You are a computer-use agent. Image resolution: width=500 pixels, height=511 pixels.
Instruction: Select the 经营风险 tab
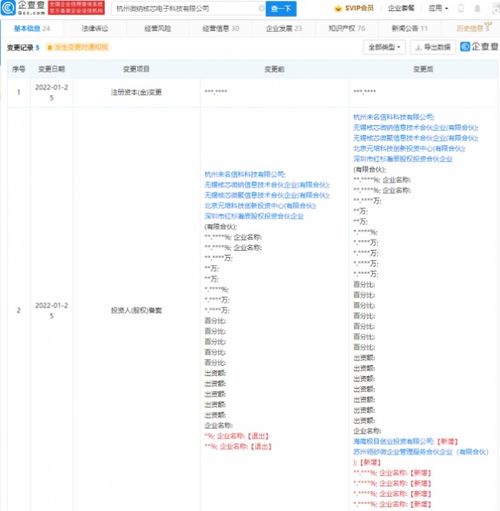coord(157,28)
